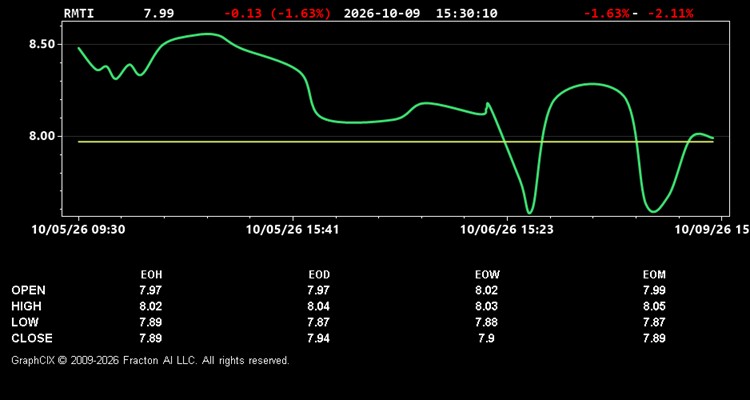Click the HIGH row label
This screenshot has width=750, height=400.
pyautogui.click(x=26, y=306)
